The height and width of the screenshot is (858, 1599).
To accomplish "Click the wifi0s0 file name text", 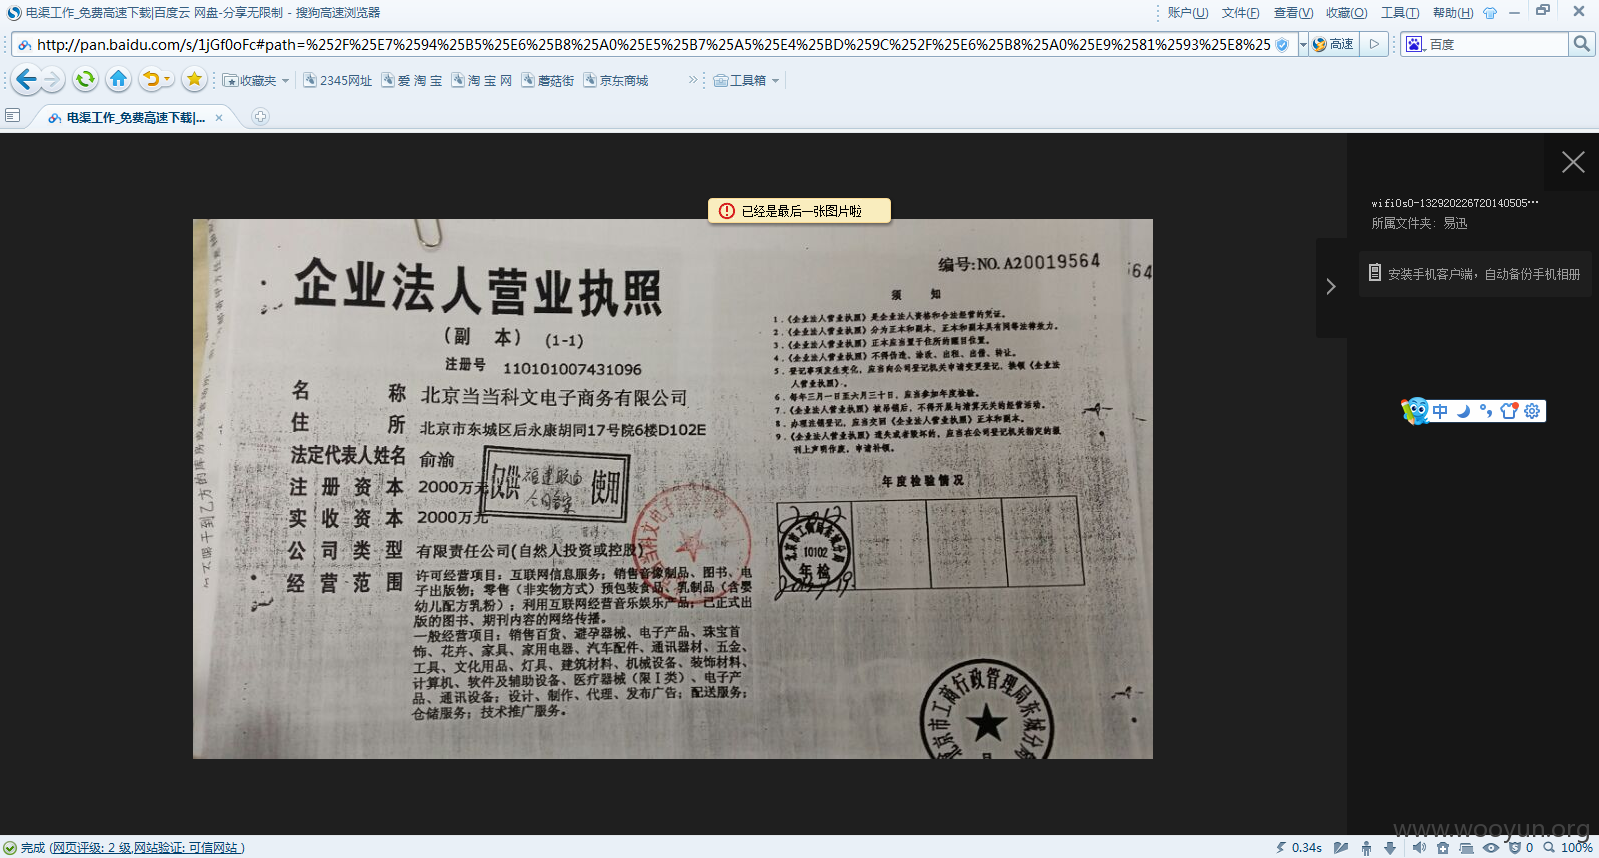I will pyautogui.click(x=1455, y=203).
